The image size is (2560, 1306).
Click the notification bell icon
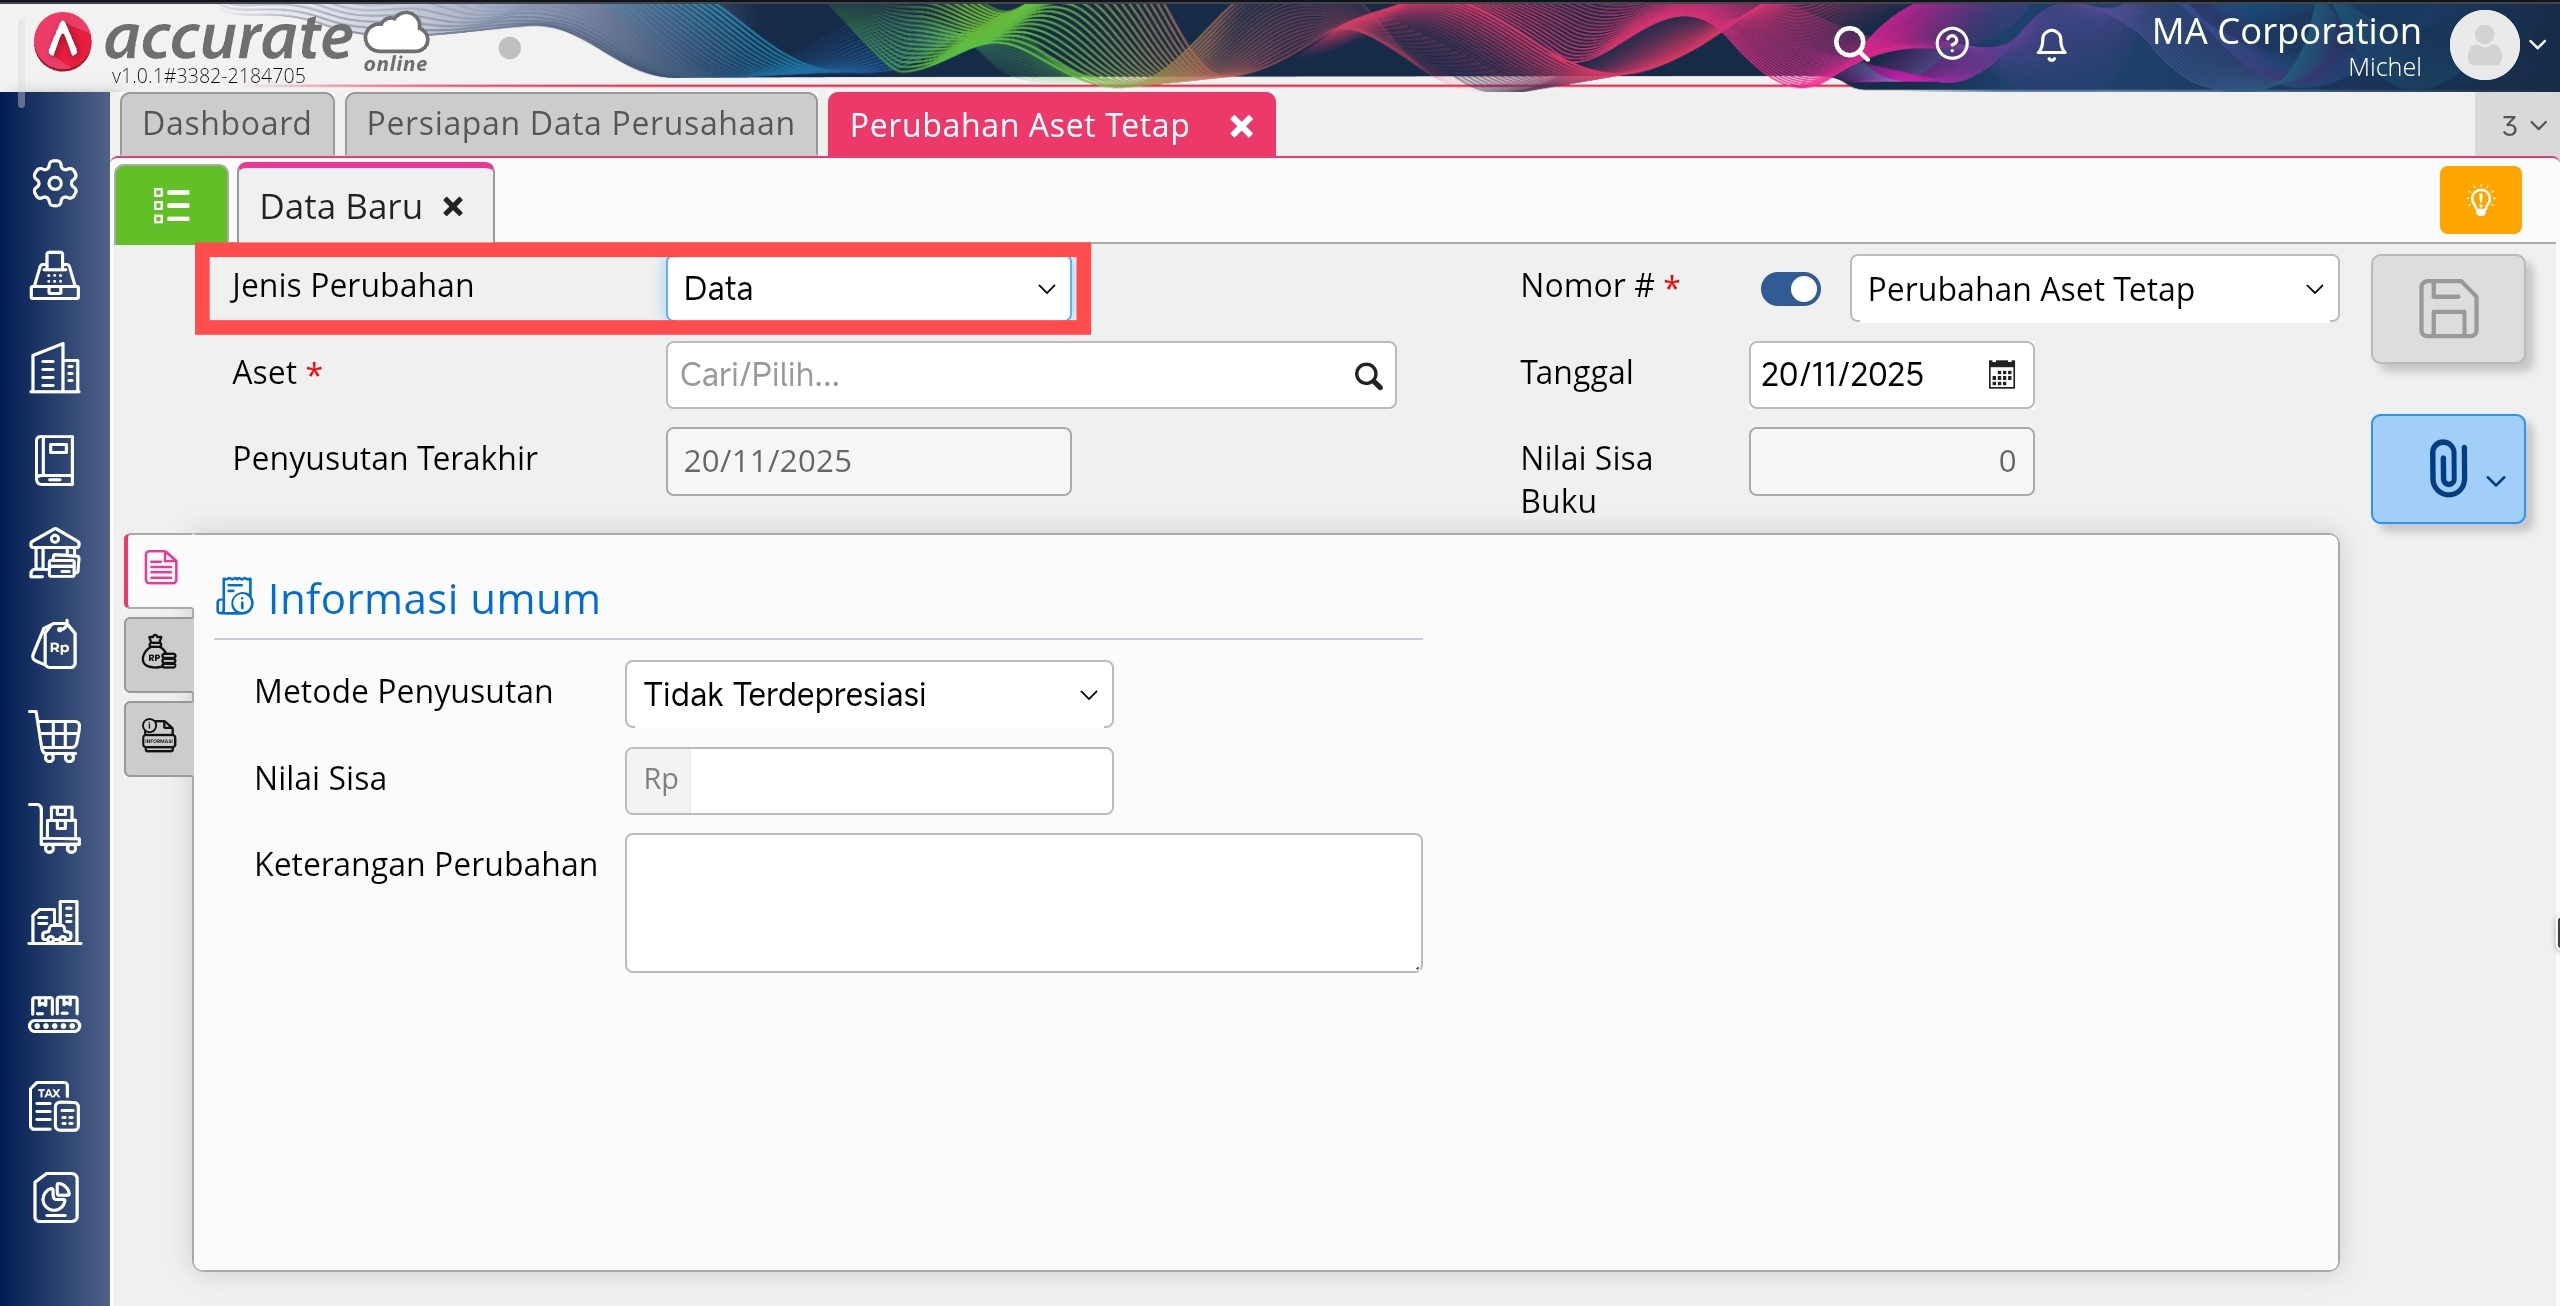click(2051, 45)
